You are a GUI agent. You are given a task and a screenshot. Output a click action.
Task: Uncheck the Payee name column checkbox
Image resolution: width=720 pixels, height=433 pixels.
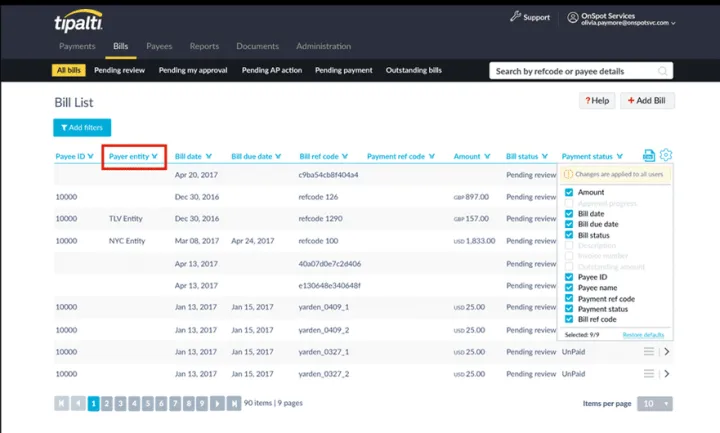pos(569,287)
